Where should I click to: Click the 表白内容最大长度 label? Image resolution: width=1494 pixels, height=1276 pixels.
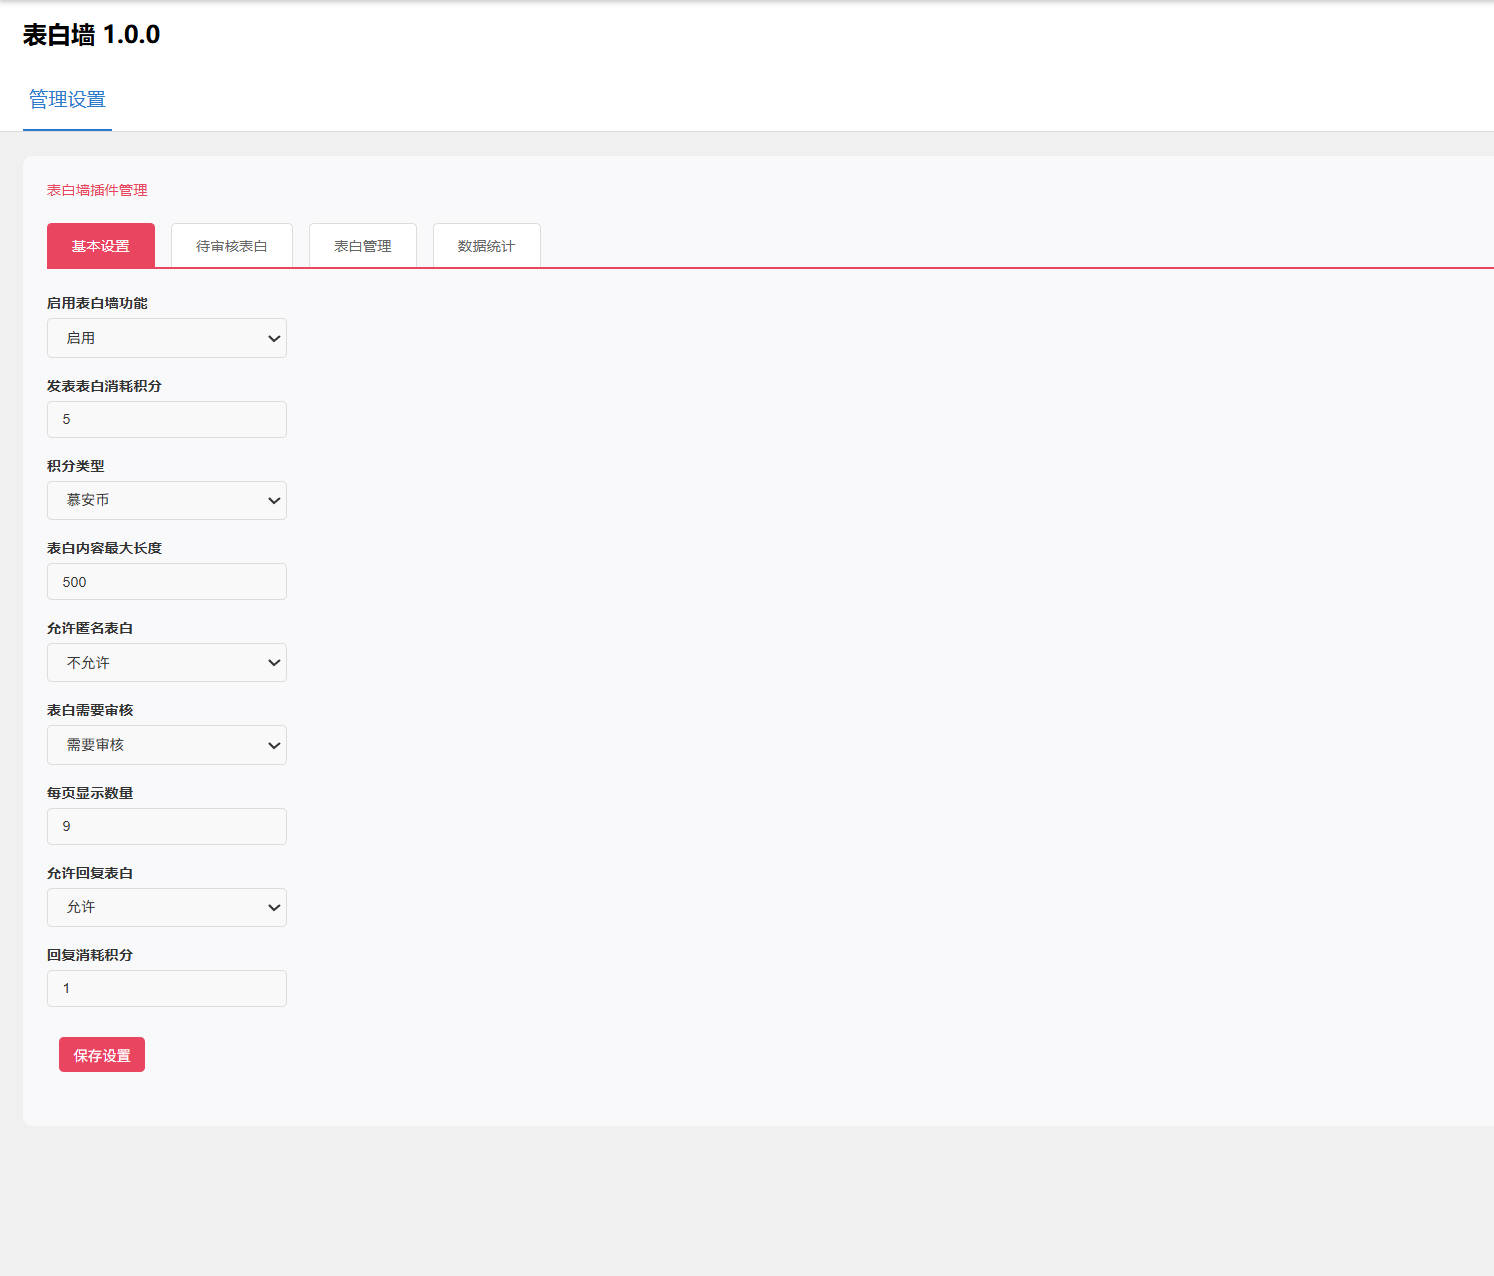(x=104, y=548)
